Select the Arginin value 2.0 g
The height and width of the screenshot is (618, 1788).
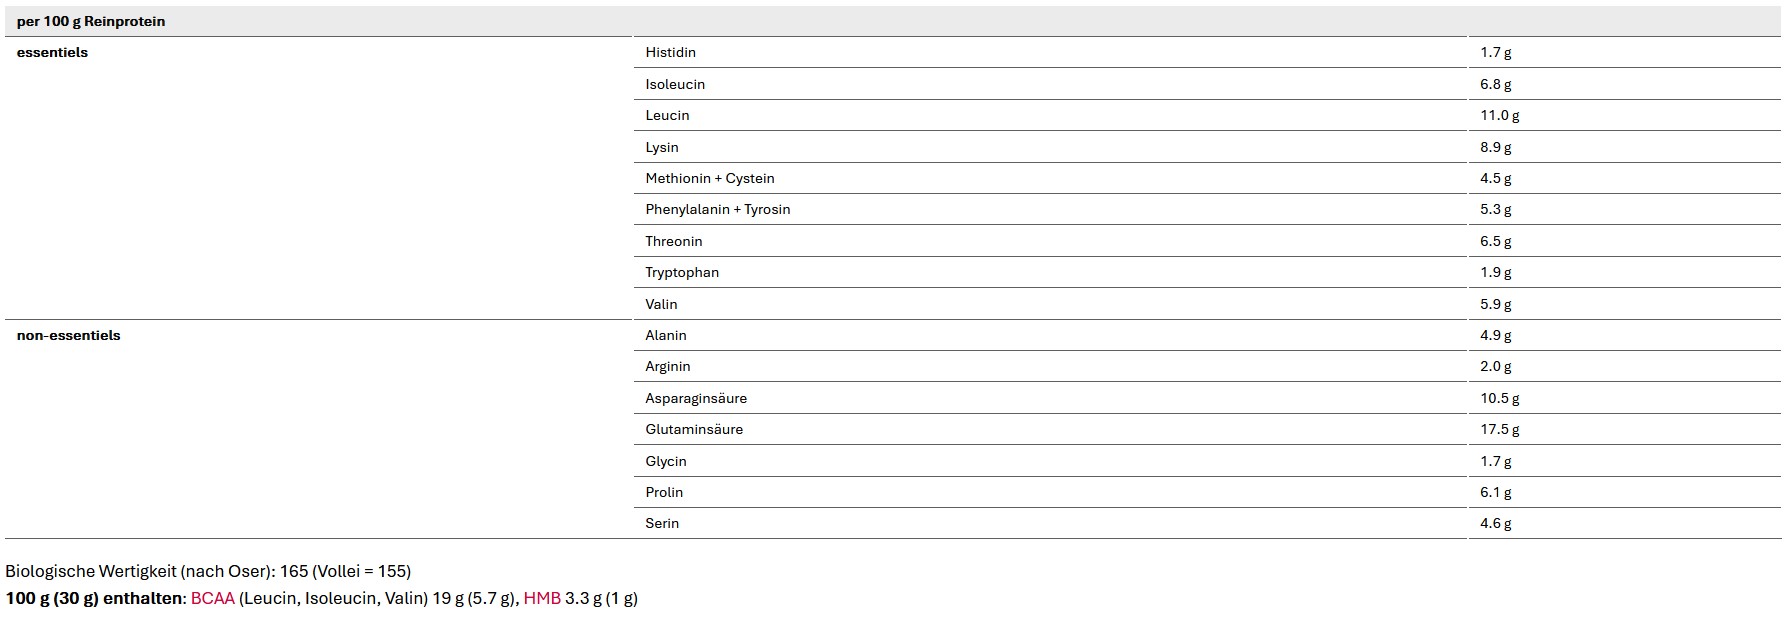click(1495, 366)
